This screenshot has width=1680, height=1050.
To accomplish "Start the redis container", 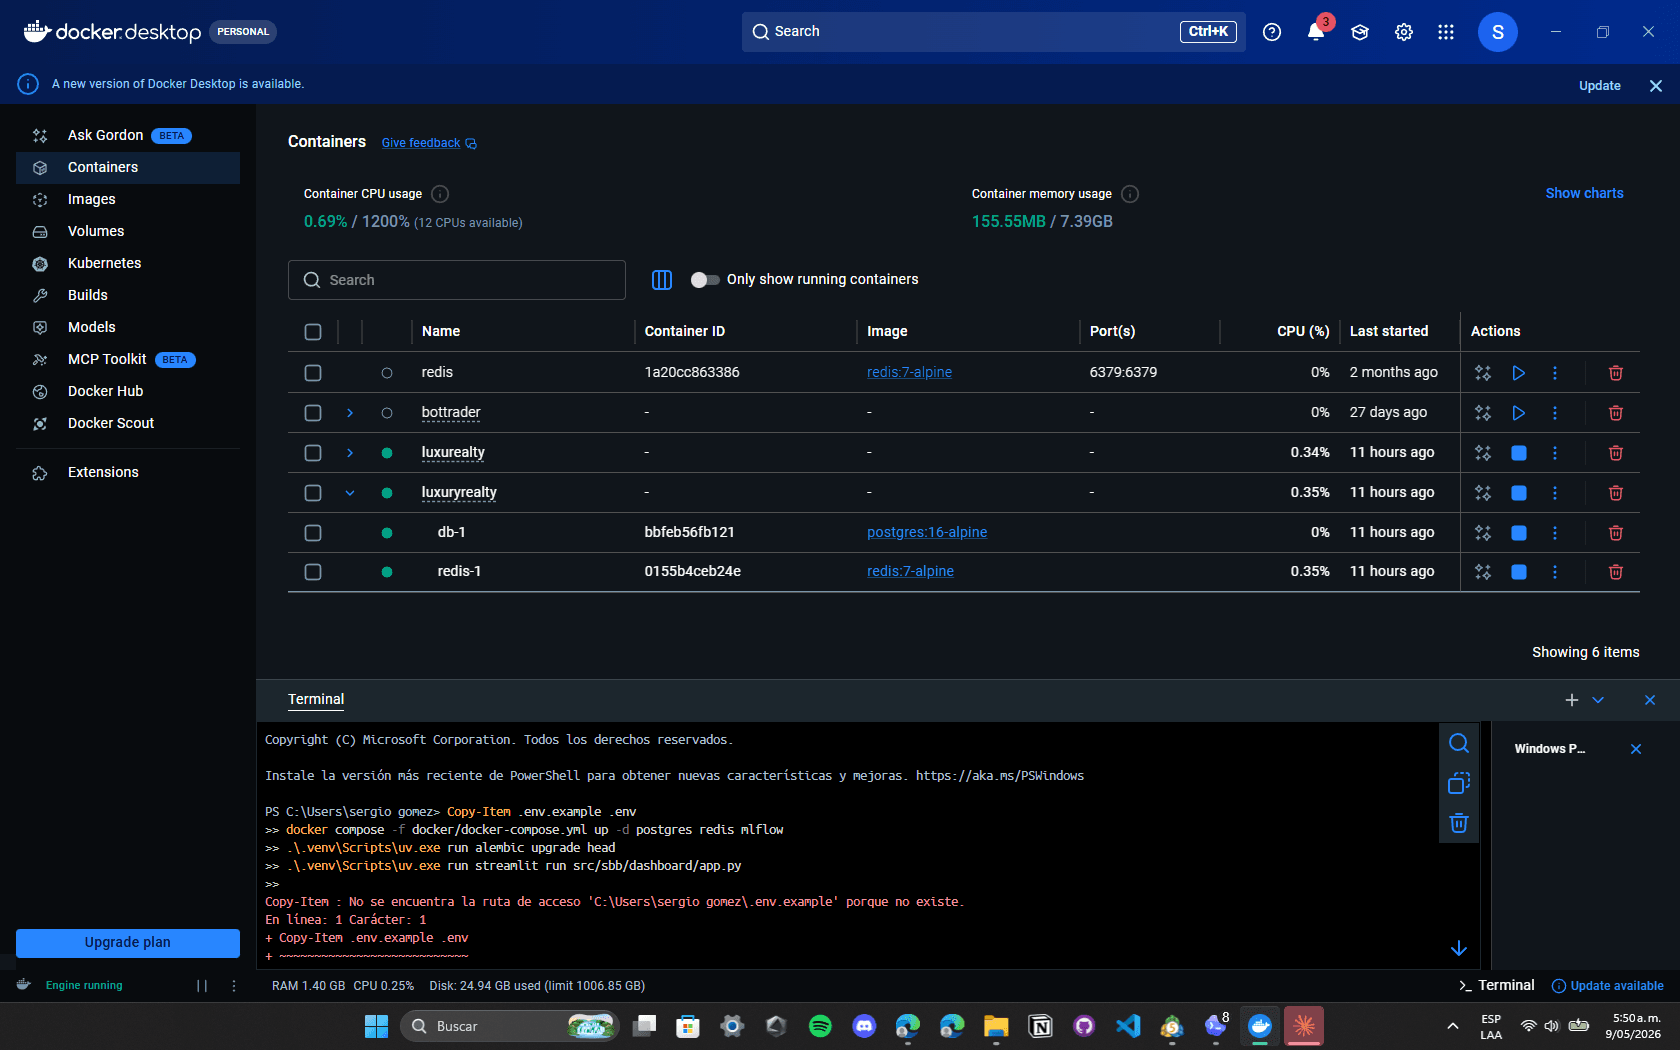I will click(x=1519, y=373).
